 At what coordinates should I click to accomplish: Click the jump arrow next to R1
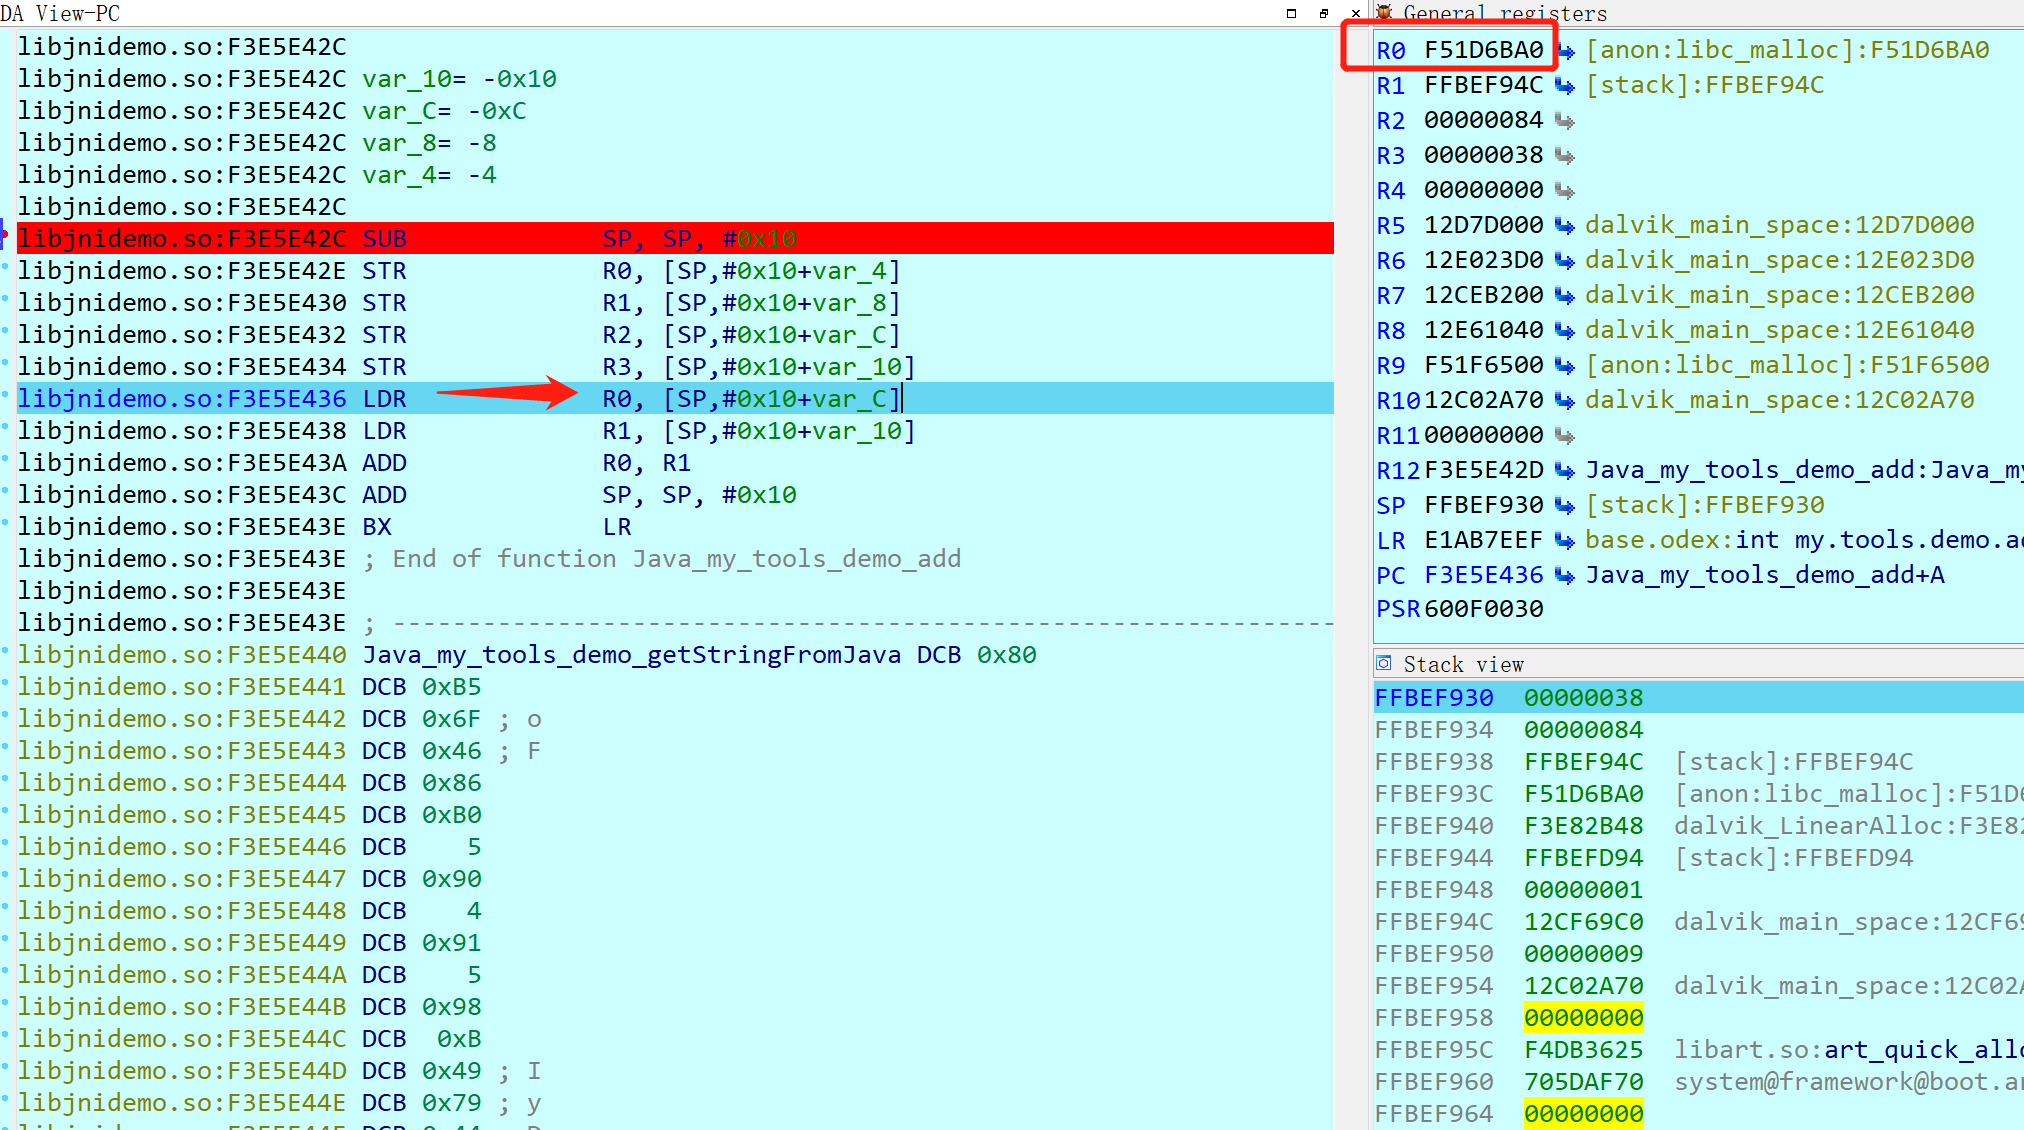(1566, 85)
